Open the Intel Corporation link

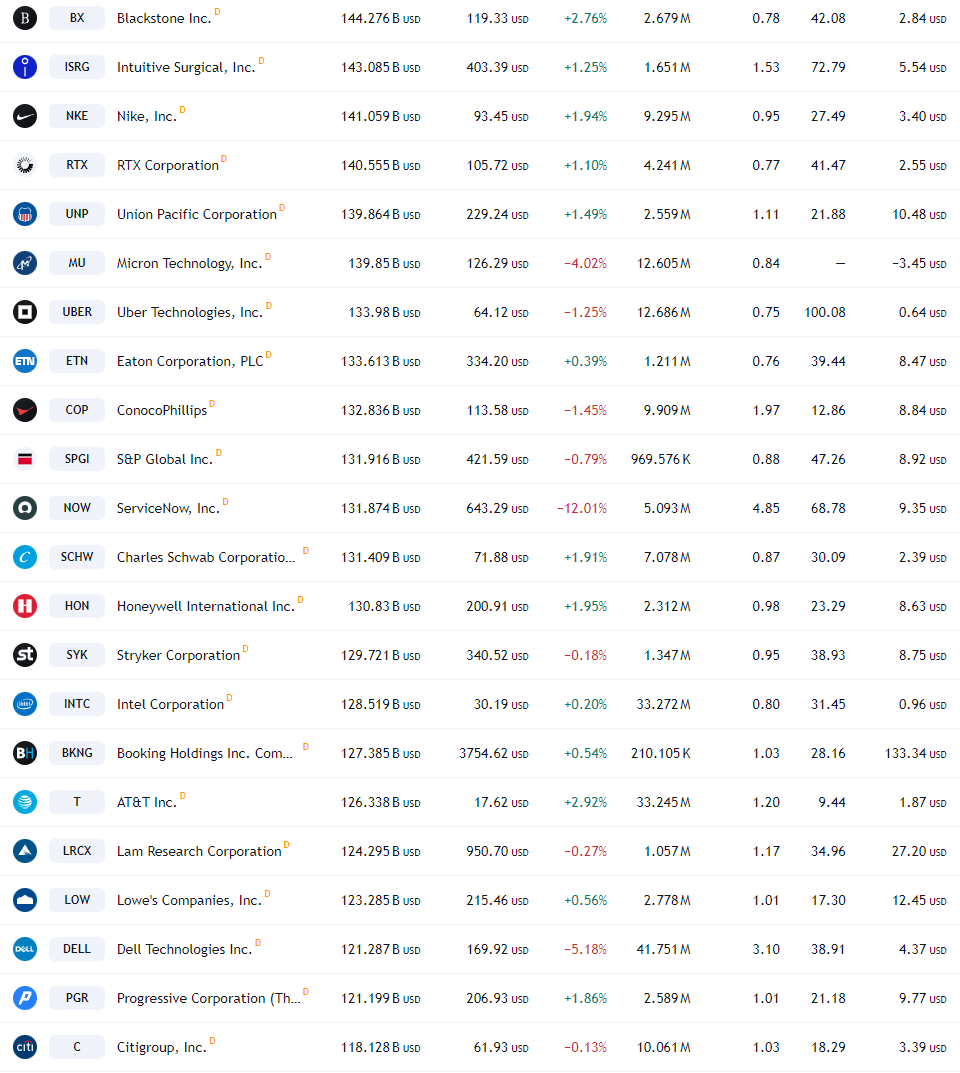pos(170,704)
